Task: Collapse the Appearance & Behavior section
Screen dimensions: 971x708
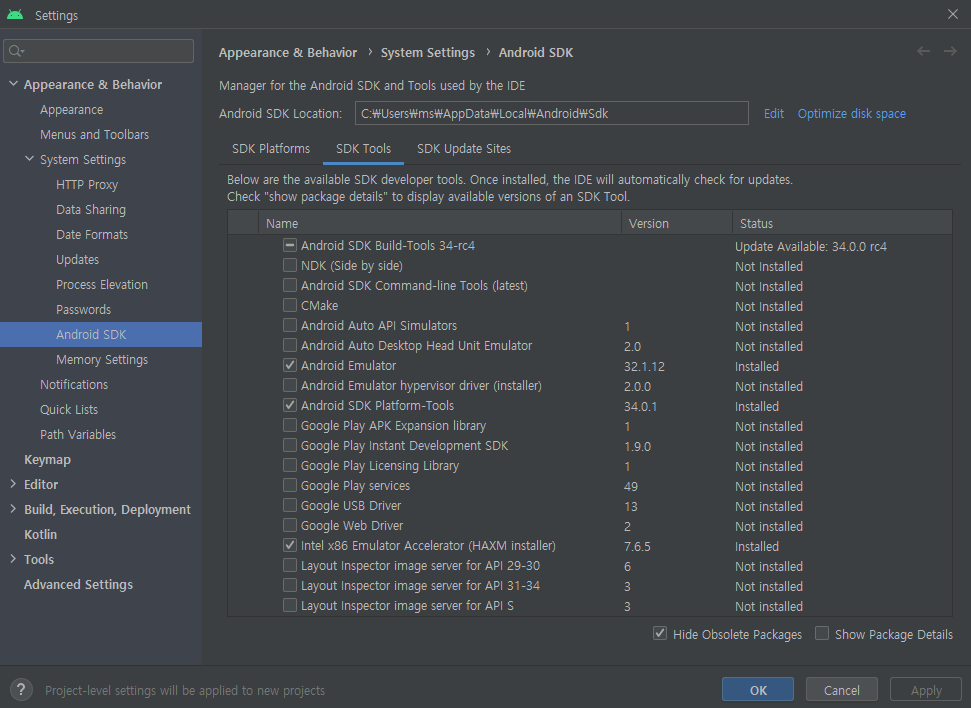Action: coord(13,84)
